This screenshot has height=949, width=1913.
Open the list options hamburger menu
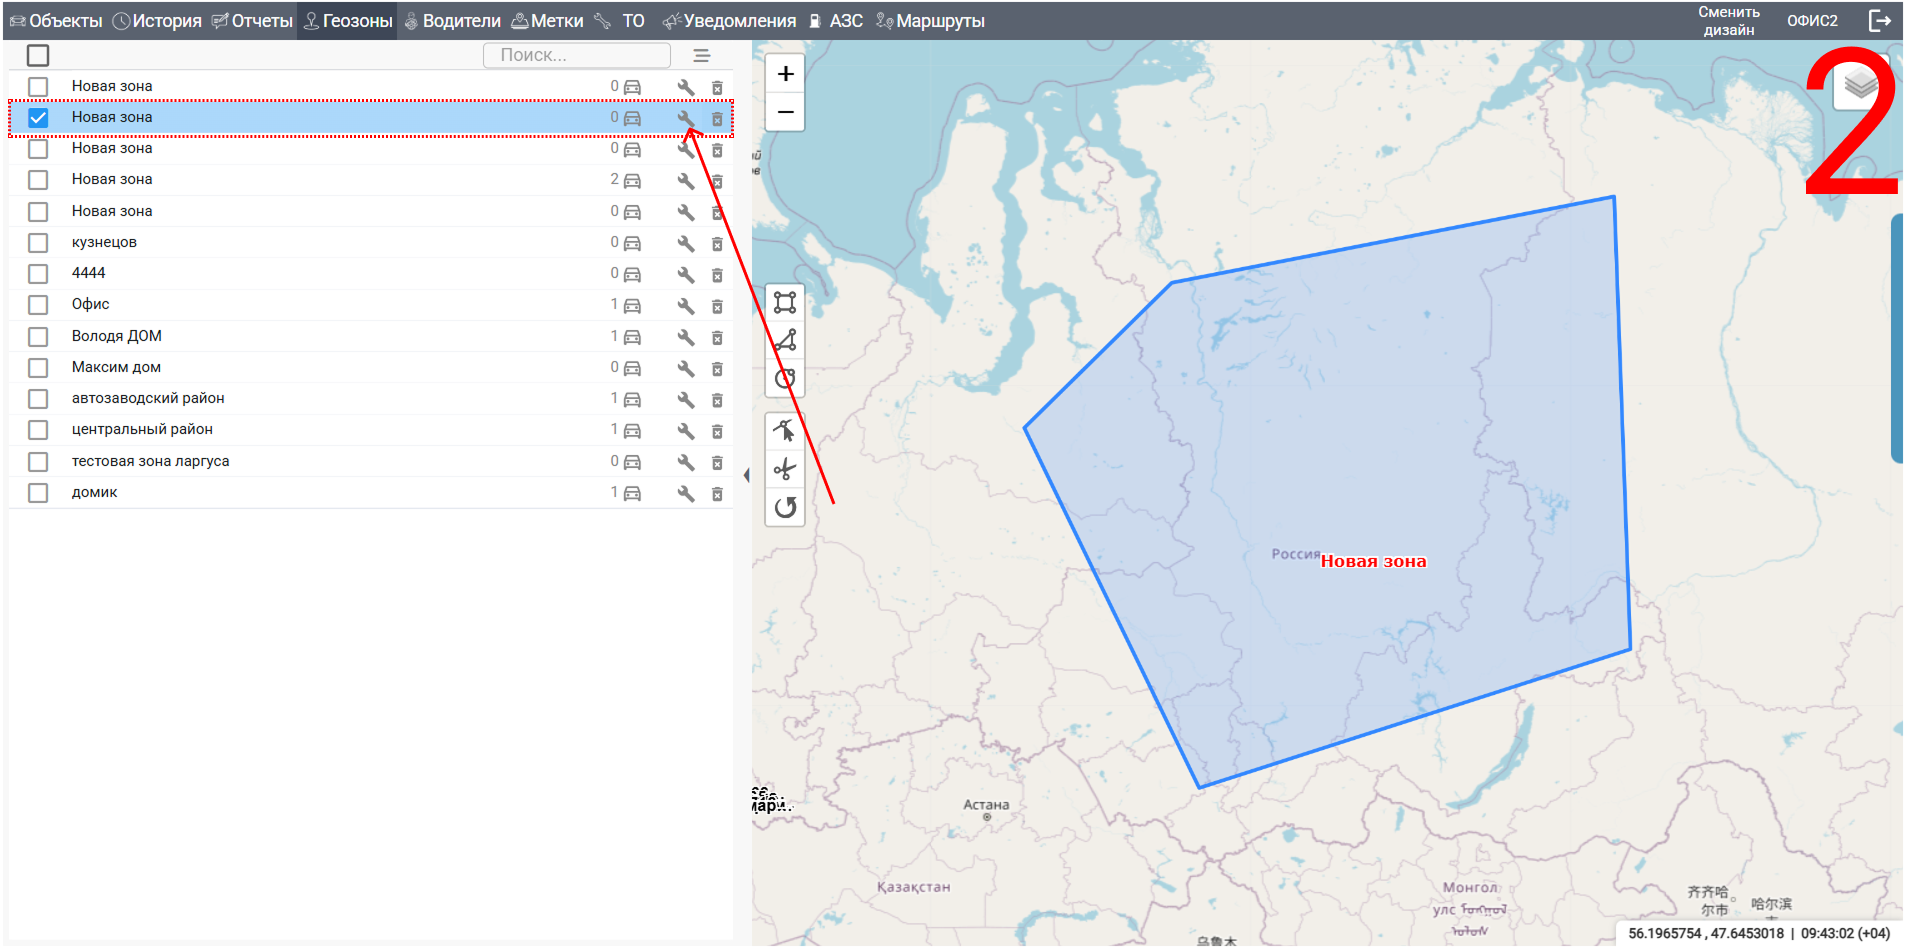pyautogui.click(x=702, y=56)
